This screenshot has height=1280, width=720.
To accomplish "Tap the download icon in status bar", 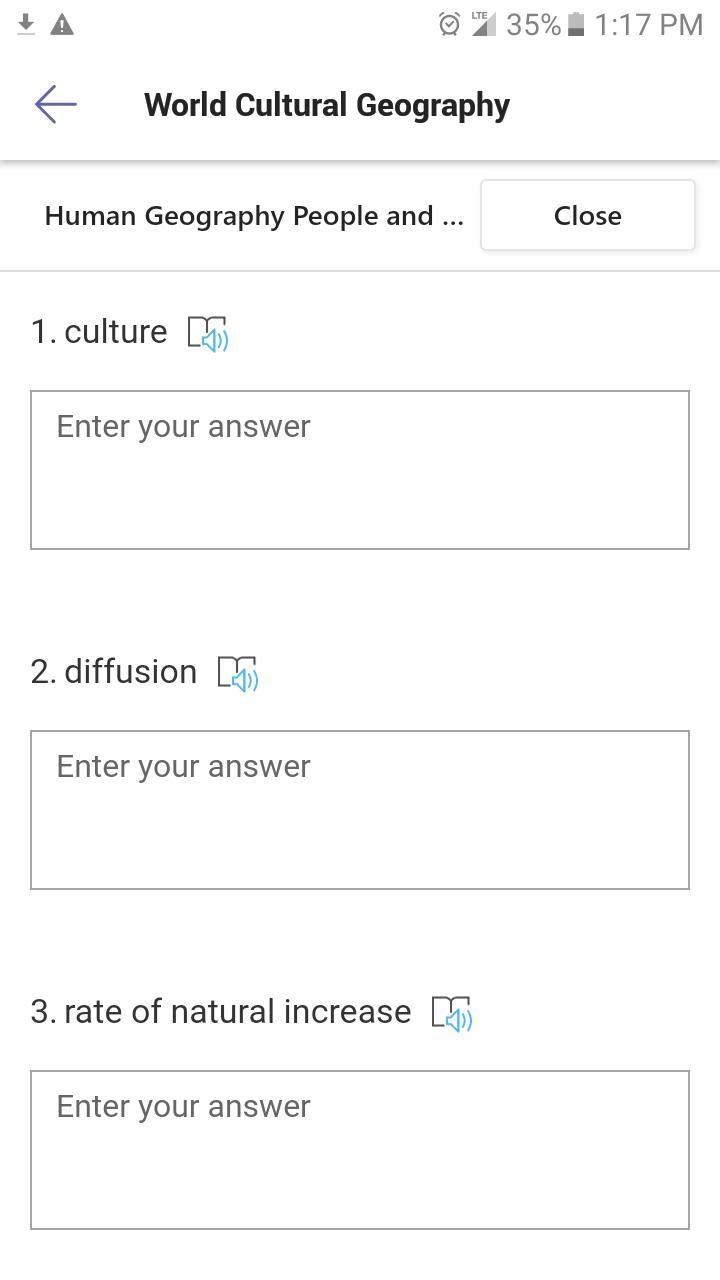I will click(27, 24).
